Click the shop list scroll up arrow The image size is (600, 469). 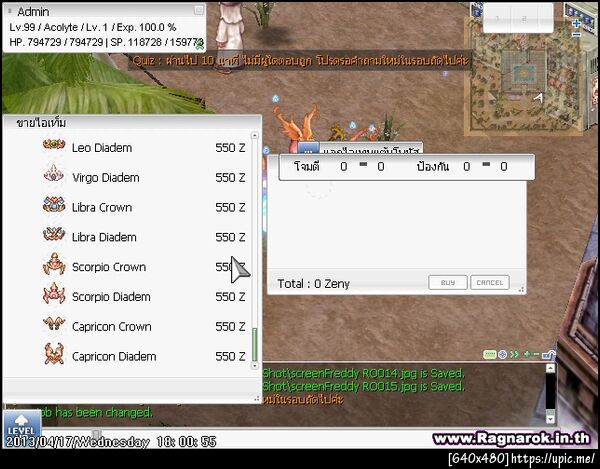coord(254,135)
